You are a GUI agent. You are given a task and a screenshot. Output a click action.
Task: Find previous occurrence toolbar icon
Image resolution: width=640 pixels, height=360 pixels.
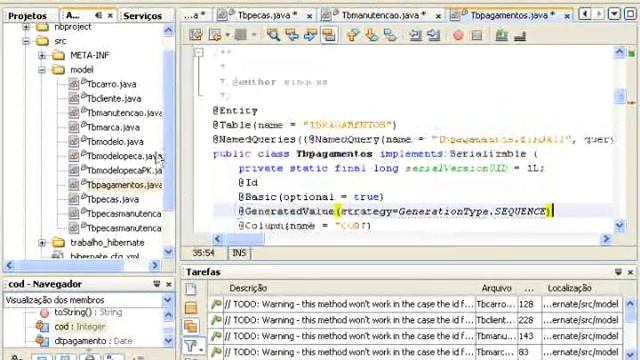[292, 35]
